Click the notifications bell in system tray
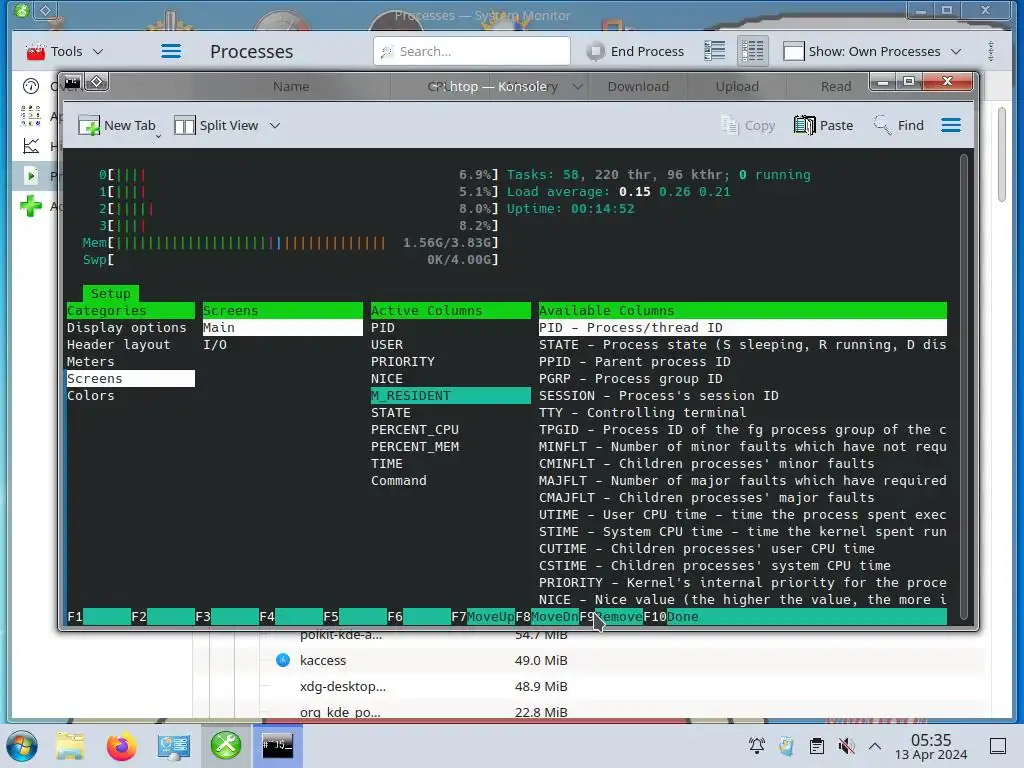 tap(756, 746)
